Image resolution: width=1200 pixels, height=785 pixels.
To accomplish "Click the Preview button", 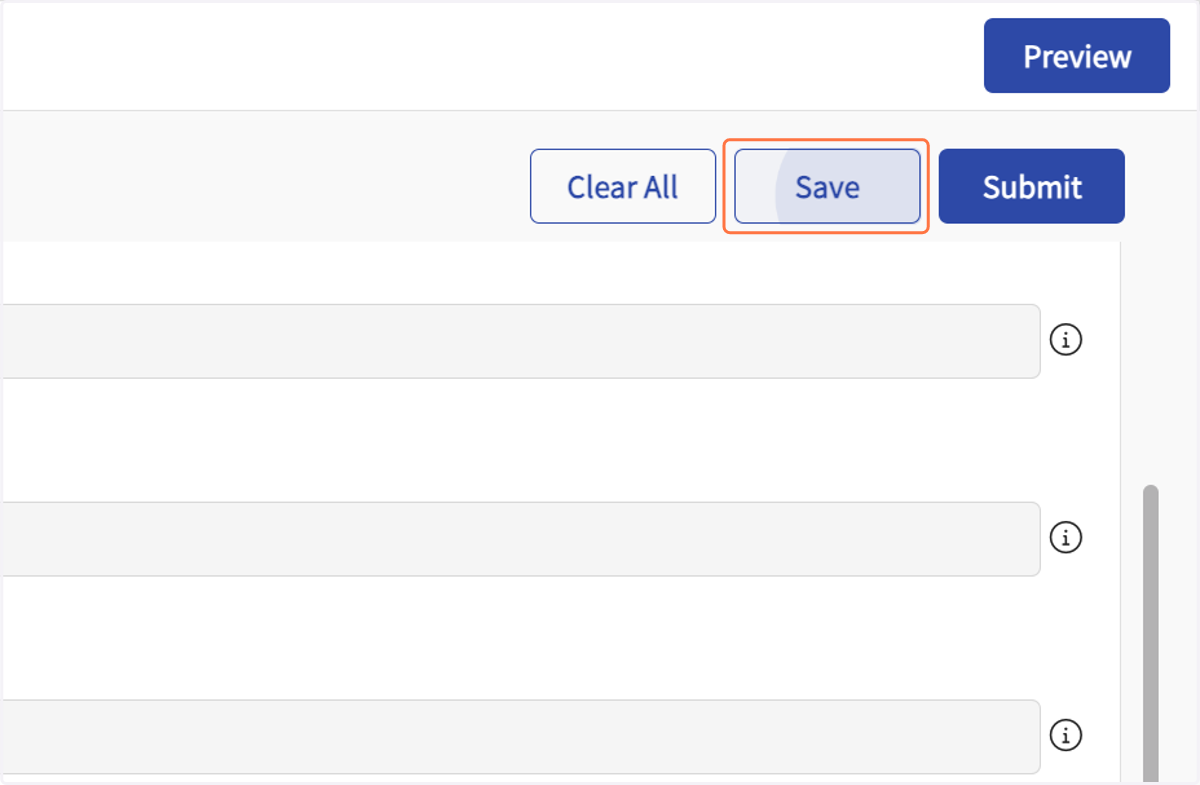I will pos(1077,56).
